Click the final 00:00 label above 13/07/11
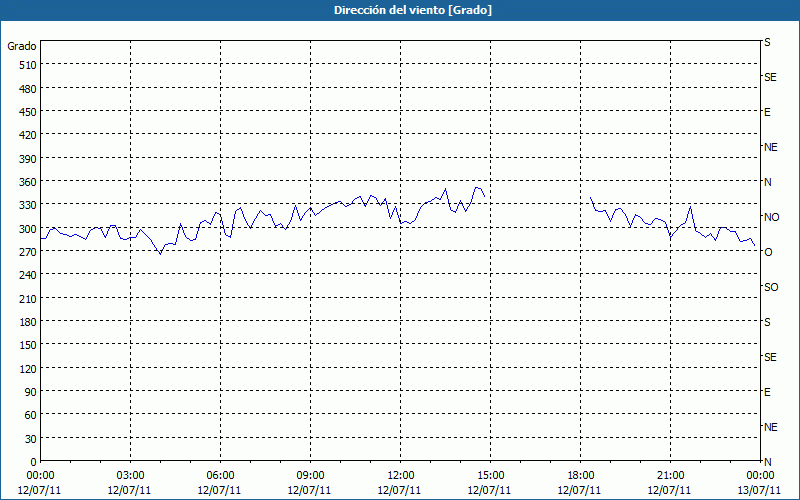The image size is (800, 500). pyautogui.click(x=760, y=476)
